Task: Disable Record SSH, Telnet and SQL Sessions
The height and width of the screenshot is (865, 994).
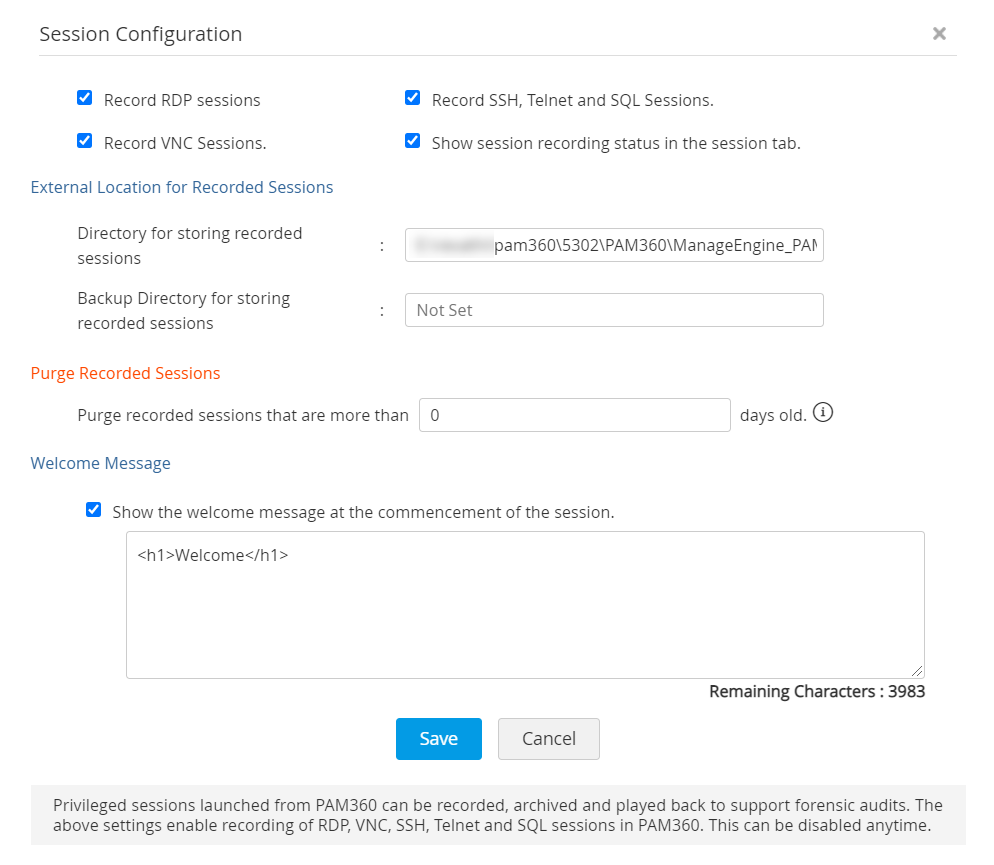Action: pos(412,99)
